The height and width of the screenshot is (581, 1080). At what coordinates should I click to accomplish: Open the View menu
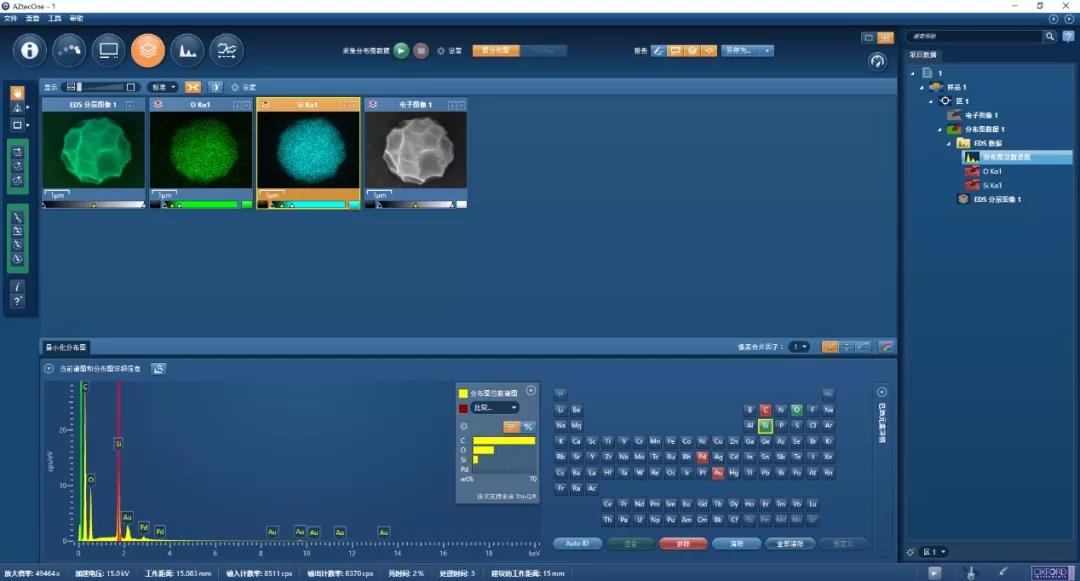[x=32, y=19]
